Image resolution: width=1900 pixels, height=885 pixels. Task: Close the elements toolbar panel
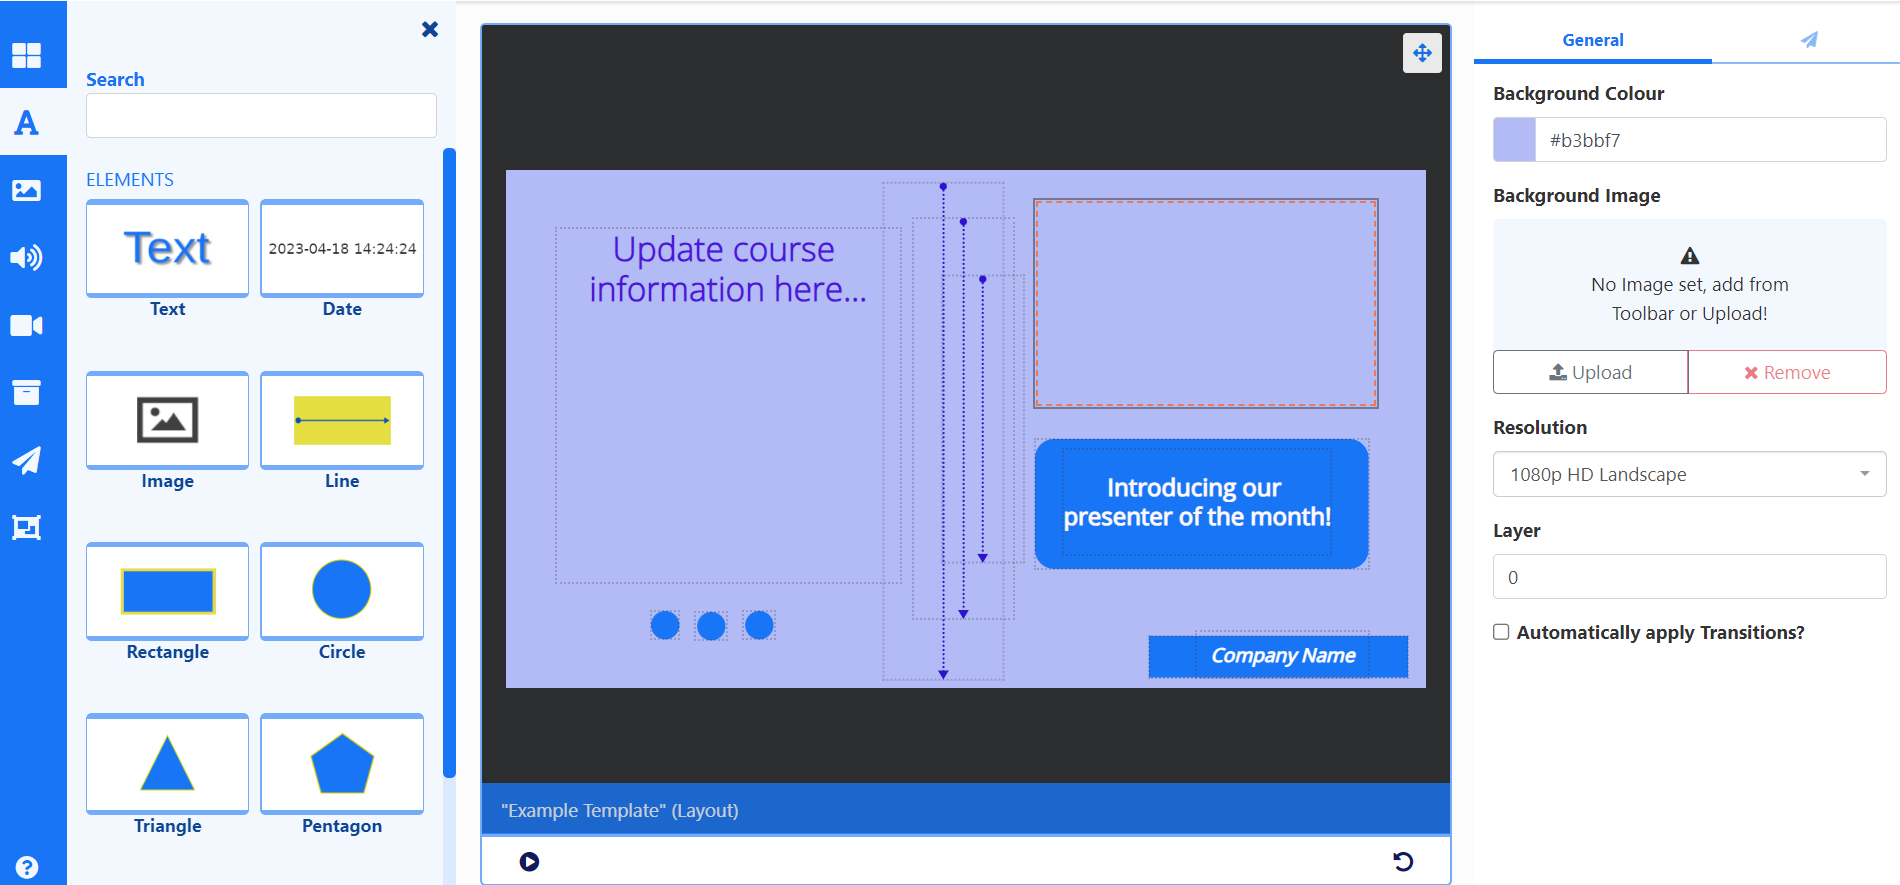pyautogui.click(x=430, y=29)
